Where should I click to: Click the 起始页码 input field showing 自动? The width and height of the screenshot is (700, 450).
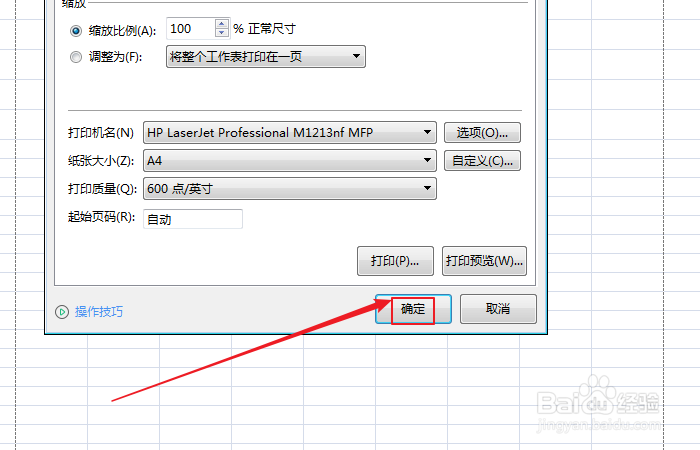pos(193,219)
